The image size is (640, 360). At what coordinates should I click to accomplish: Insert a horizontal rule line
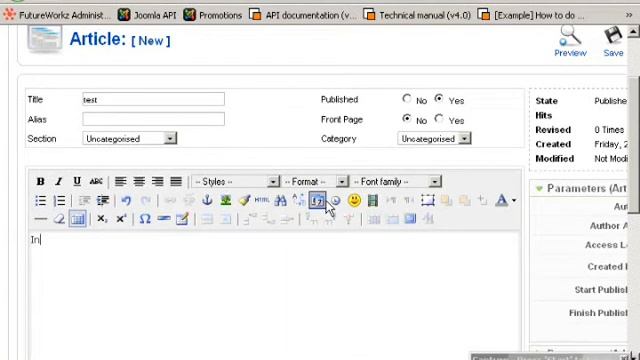click(40, 219)
